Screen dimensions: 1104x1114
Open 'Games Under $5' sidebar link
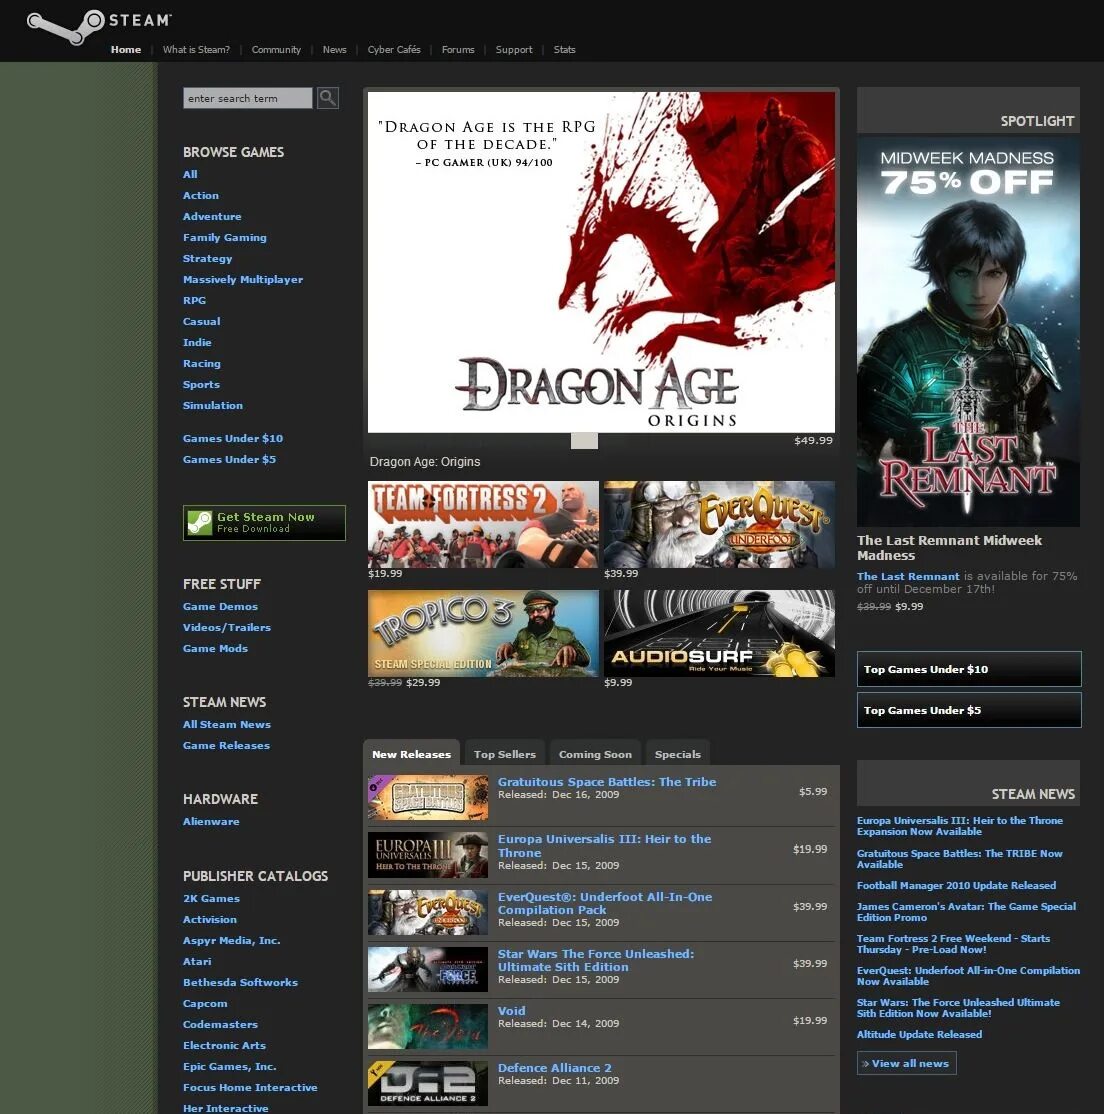pos(229,459)
